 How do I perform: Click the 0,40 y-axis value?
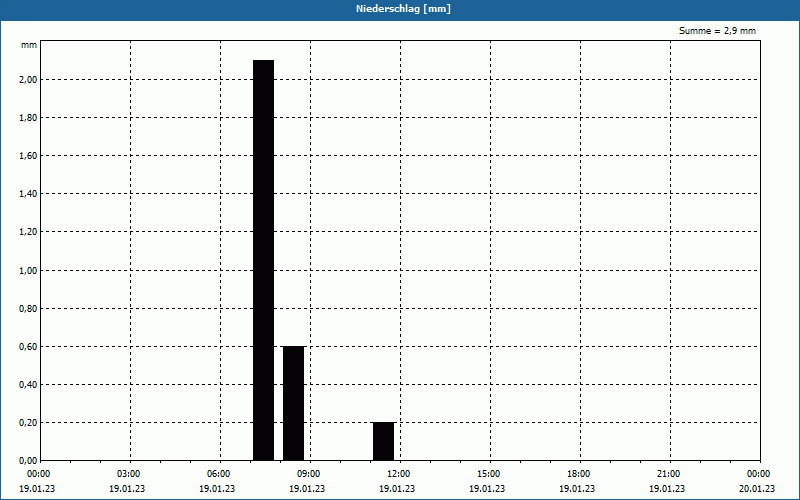28,385
